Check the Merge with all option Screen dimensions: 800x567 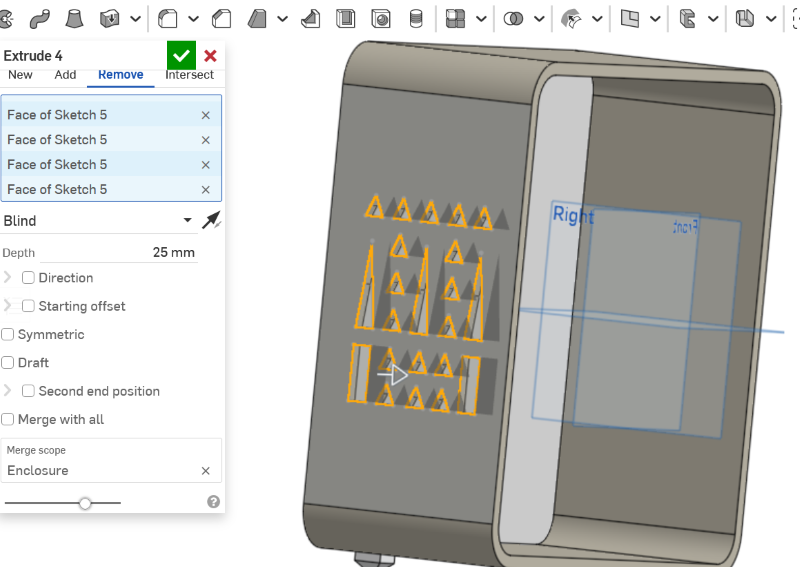pyautogui.click(x=8, y=419)
